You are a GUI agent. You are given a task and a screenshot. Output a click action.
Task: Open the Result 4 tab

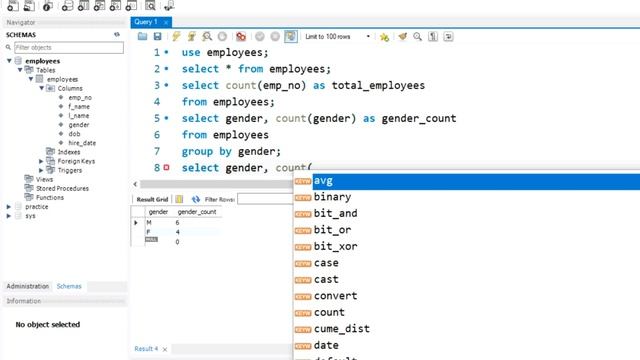pos(146,349)
